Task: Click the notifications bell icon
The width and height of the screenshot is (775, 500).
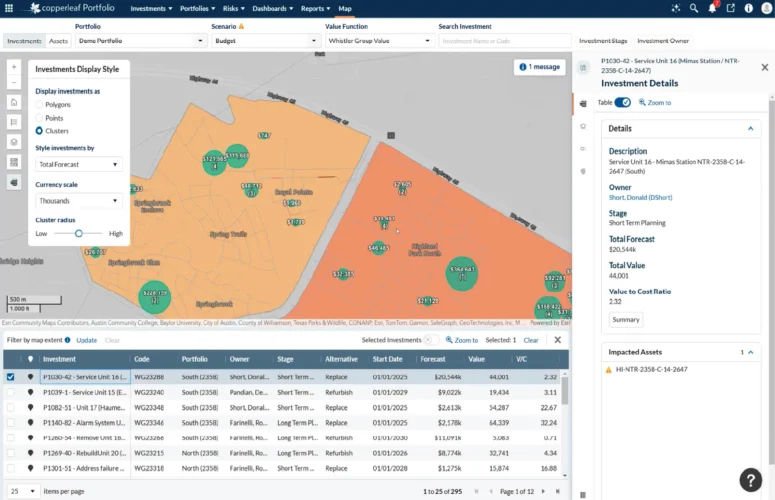Action: (713, 8)
